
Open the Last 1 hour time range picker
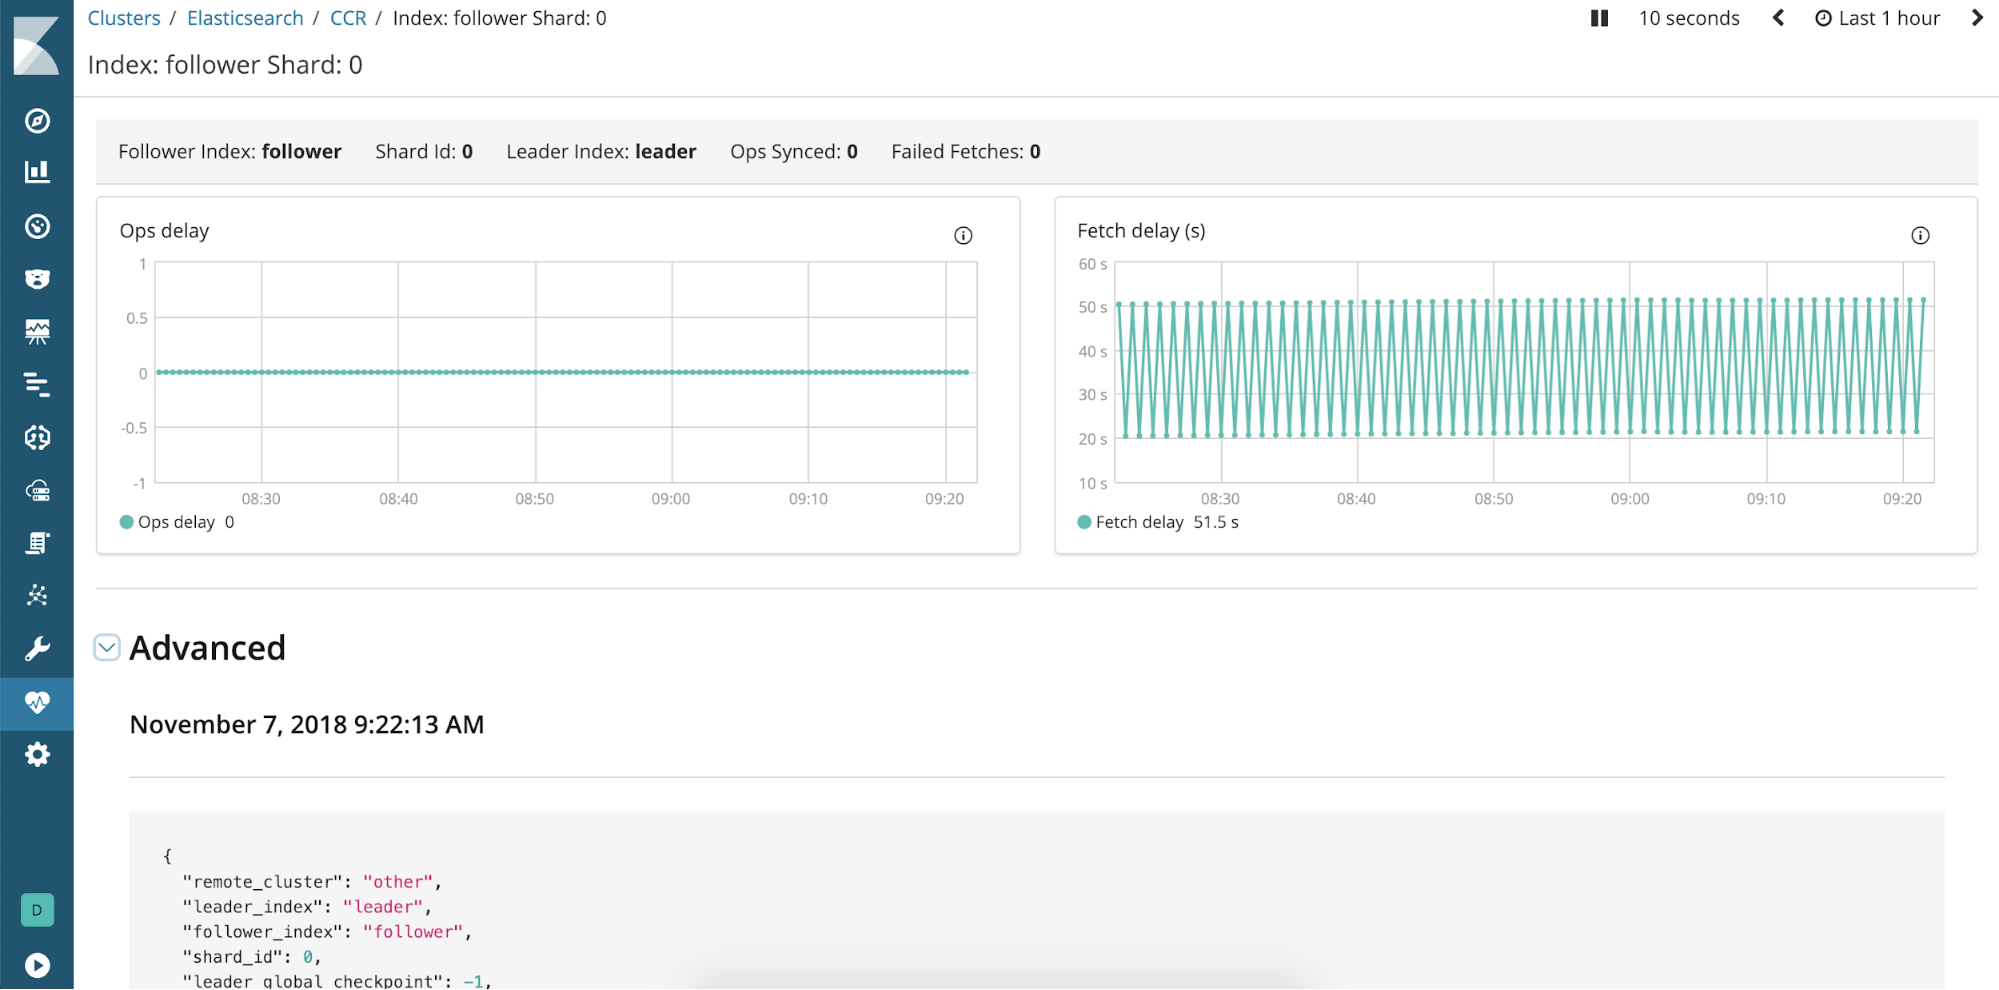1888,17
